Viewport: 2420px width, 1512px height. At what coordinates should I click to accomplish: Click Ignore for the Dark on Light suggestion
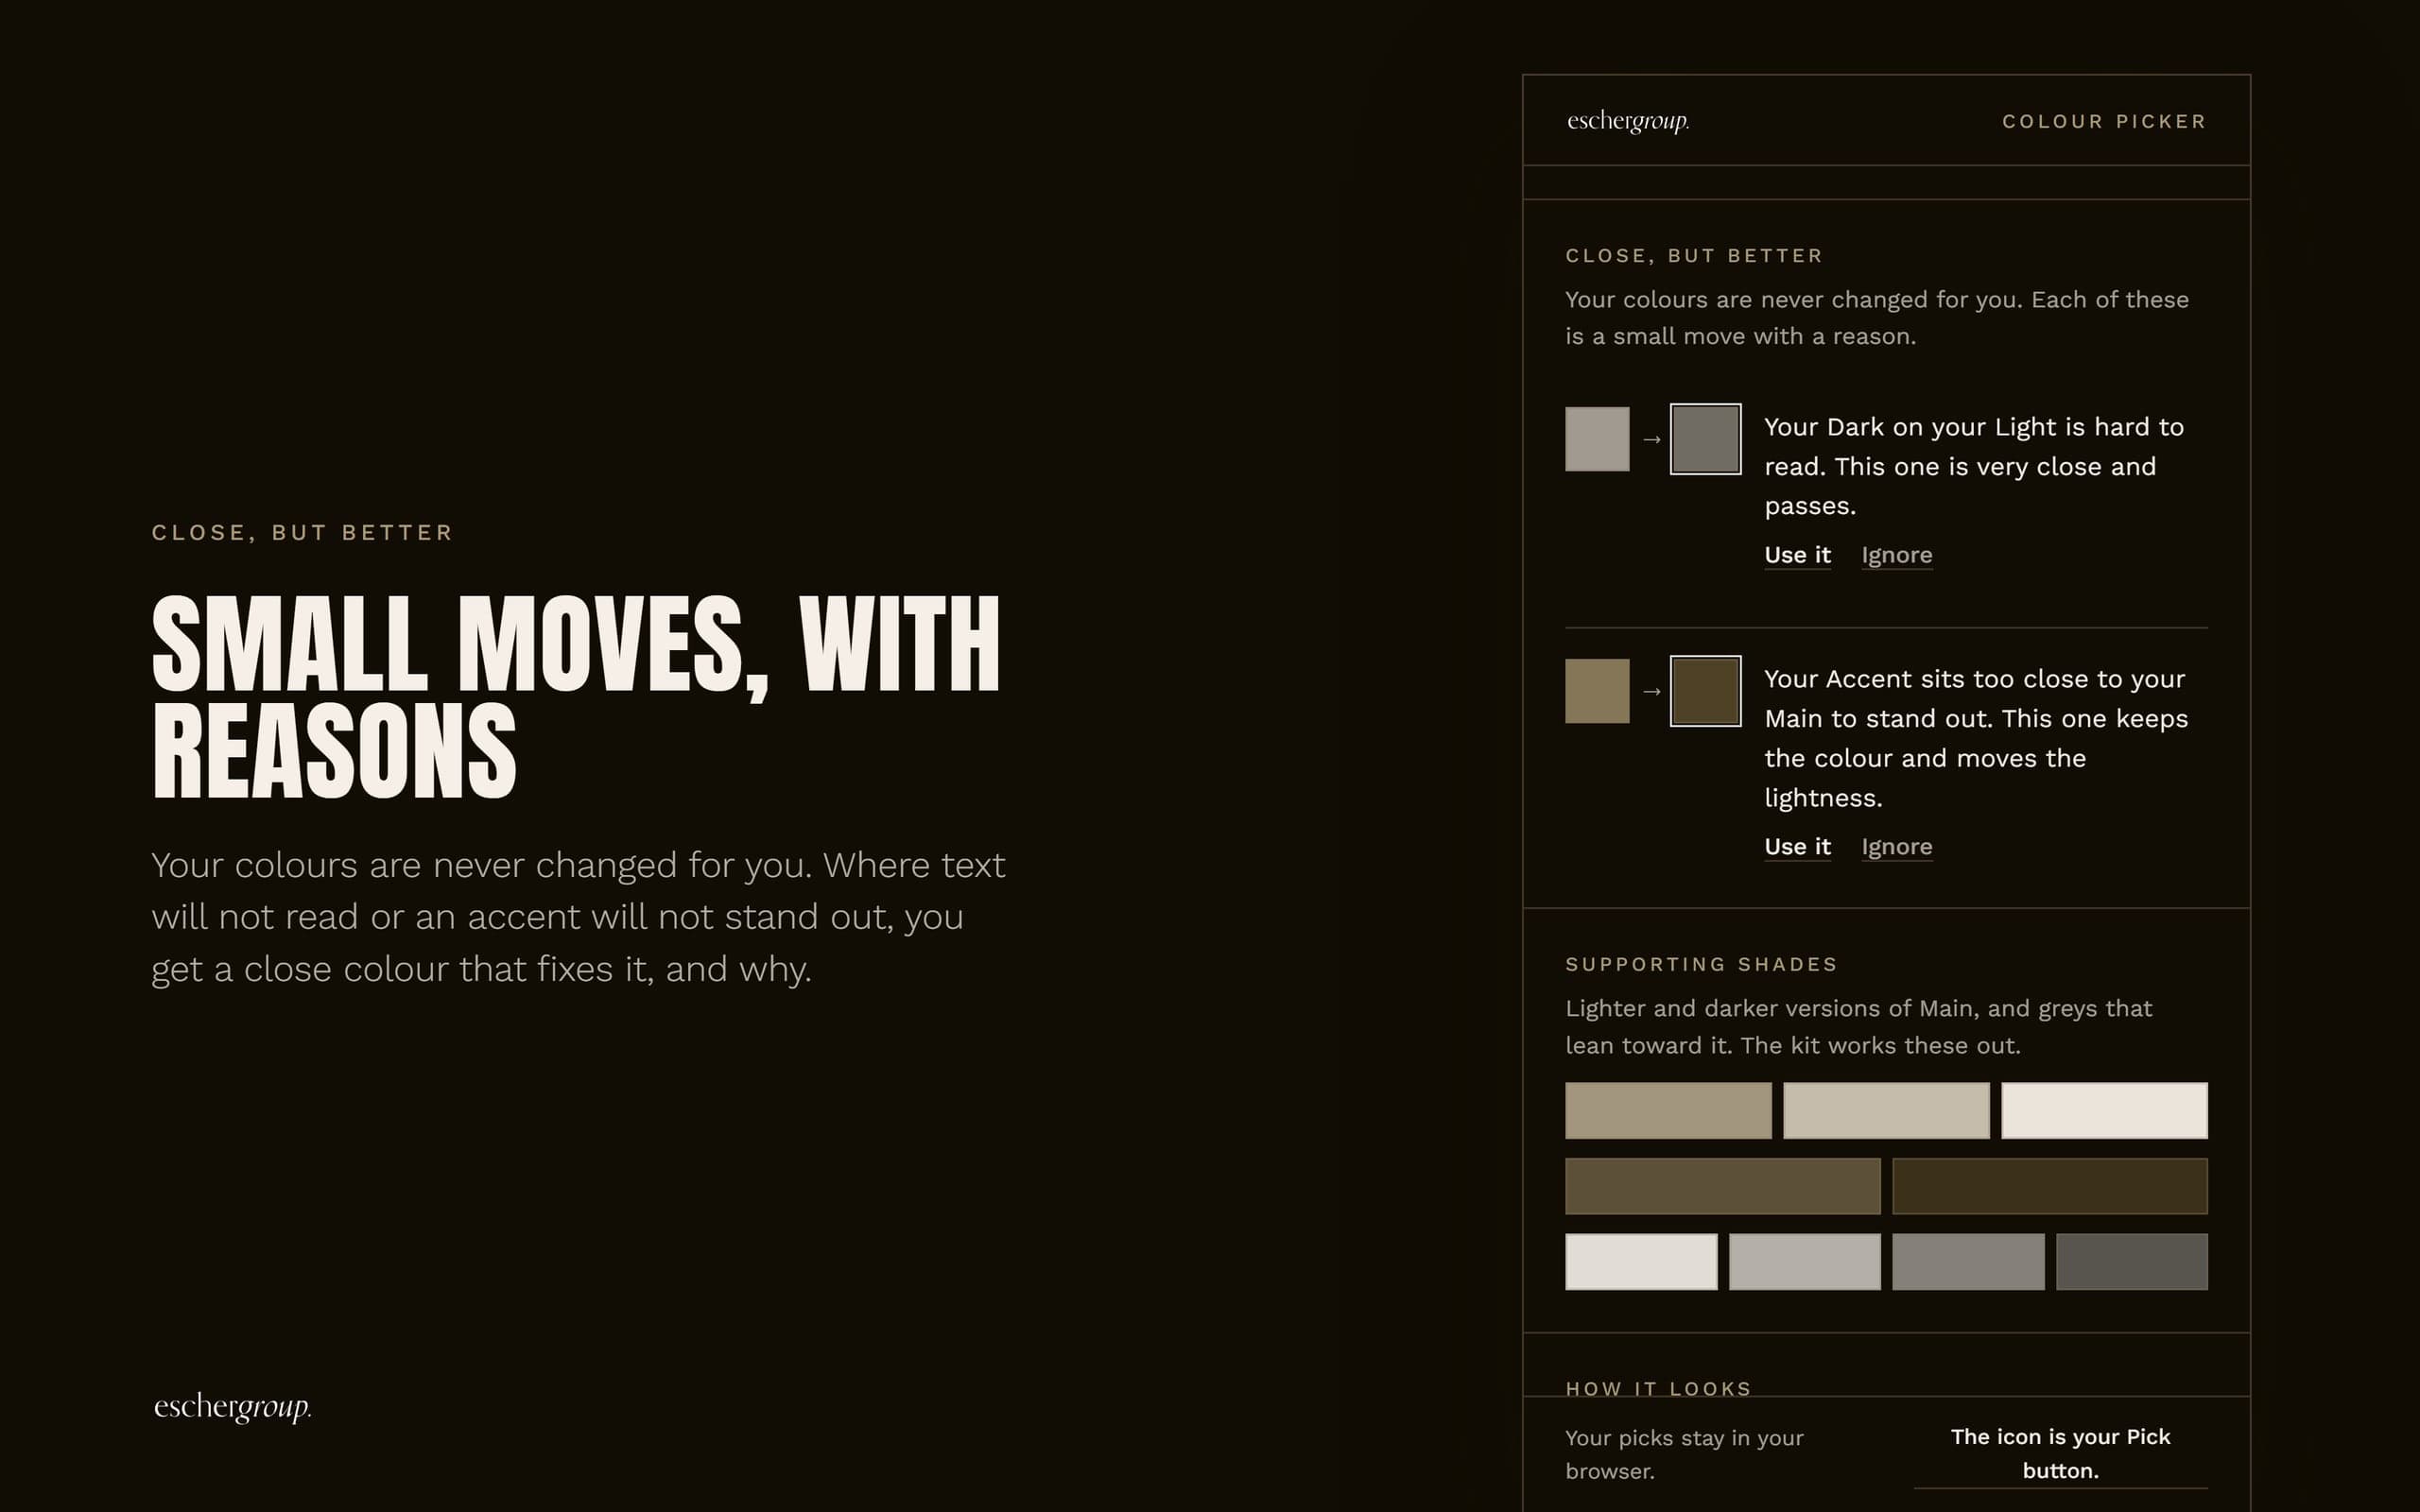point(1896,555)
